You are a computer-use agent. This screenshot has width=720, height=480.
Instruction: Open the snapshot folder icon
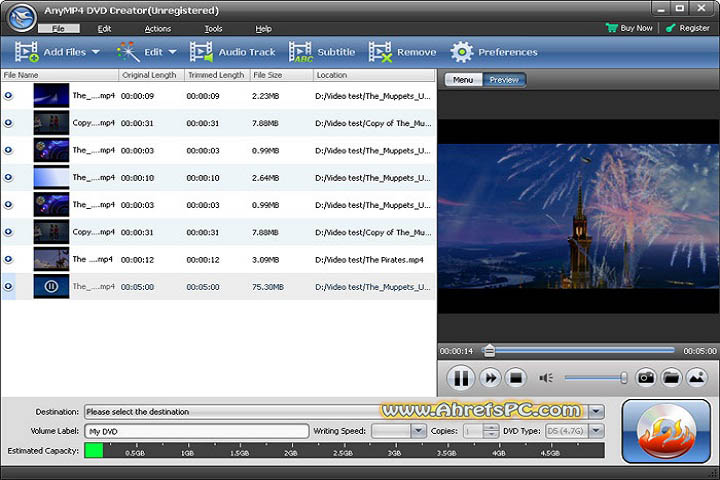coord(671,378)
